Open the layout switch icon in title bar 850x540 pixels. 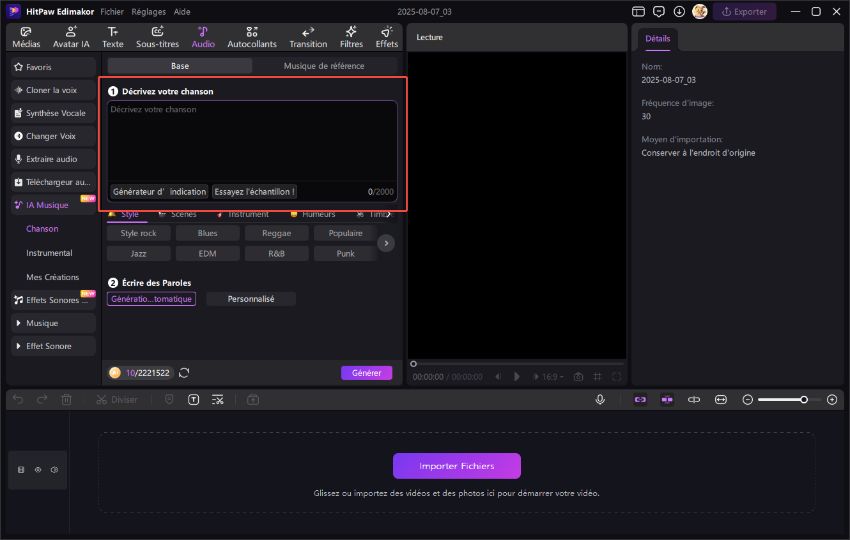click(x=639, y=11)
